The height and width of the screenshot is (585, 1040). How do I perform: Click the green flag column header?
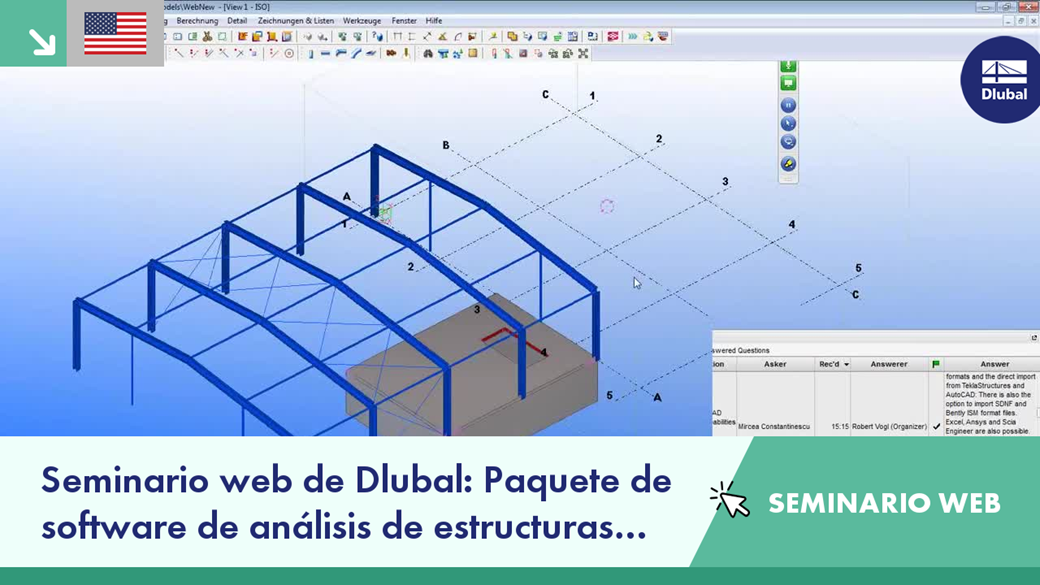(936, 364)
